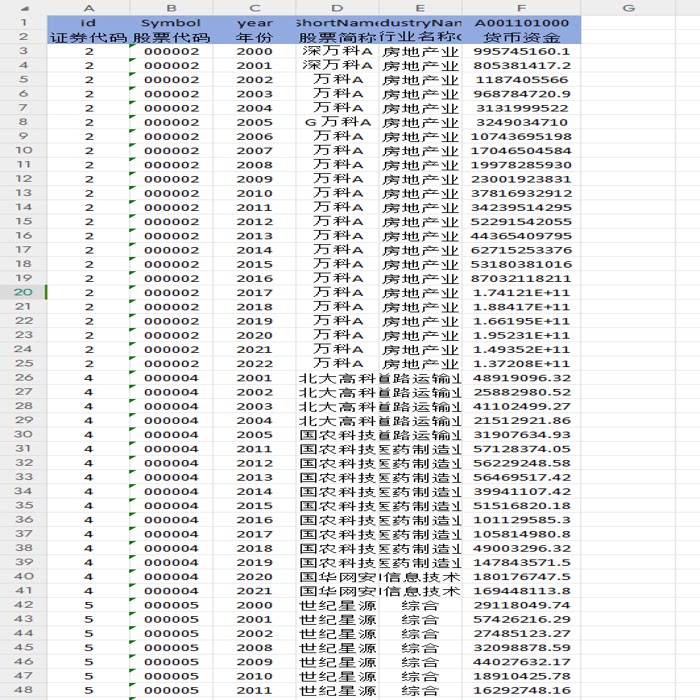
Task: Select the entire sheet with the corner triangle
Action: tap(23, 8)
